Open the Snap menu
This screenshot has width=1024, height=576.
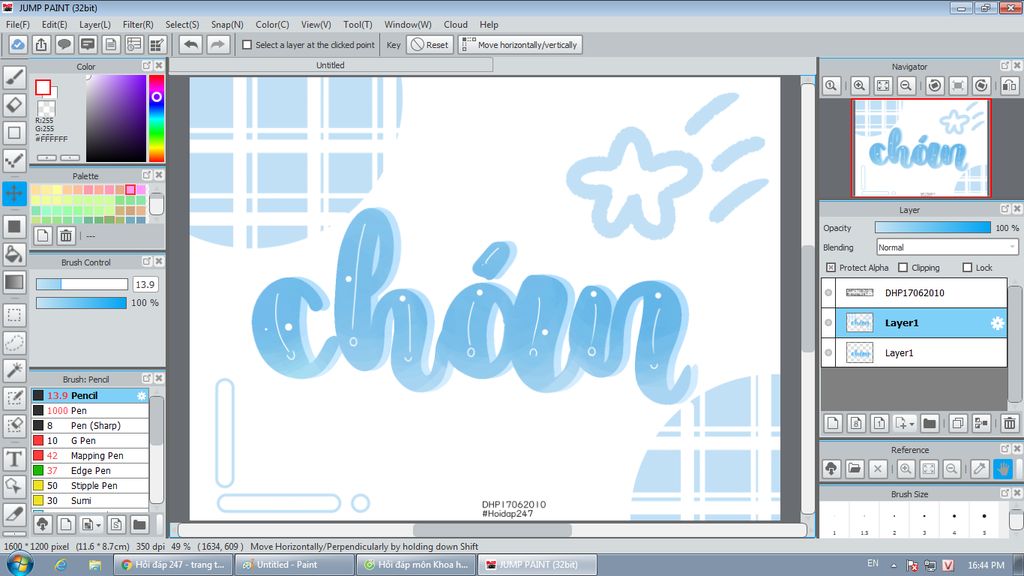coord(227,24)
